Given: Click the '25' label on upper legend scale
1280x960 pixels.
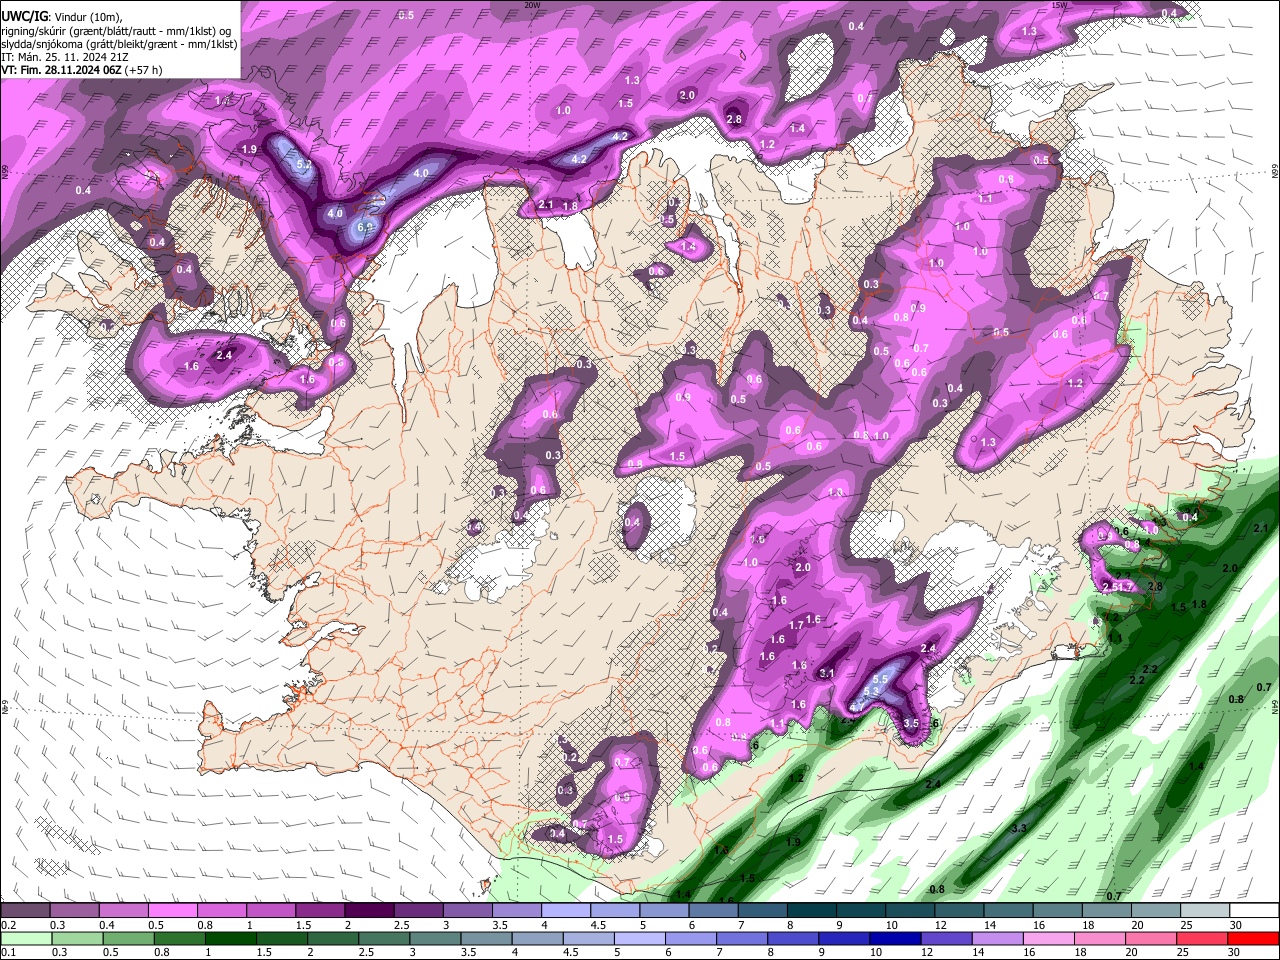Looking at the screenshot, I should pyautogui.click(x=1185, y=925).
